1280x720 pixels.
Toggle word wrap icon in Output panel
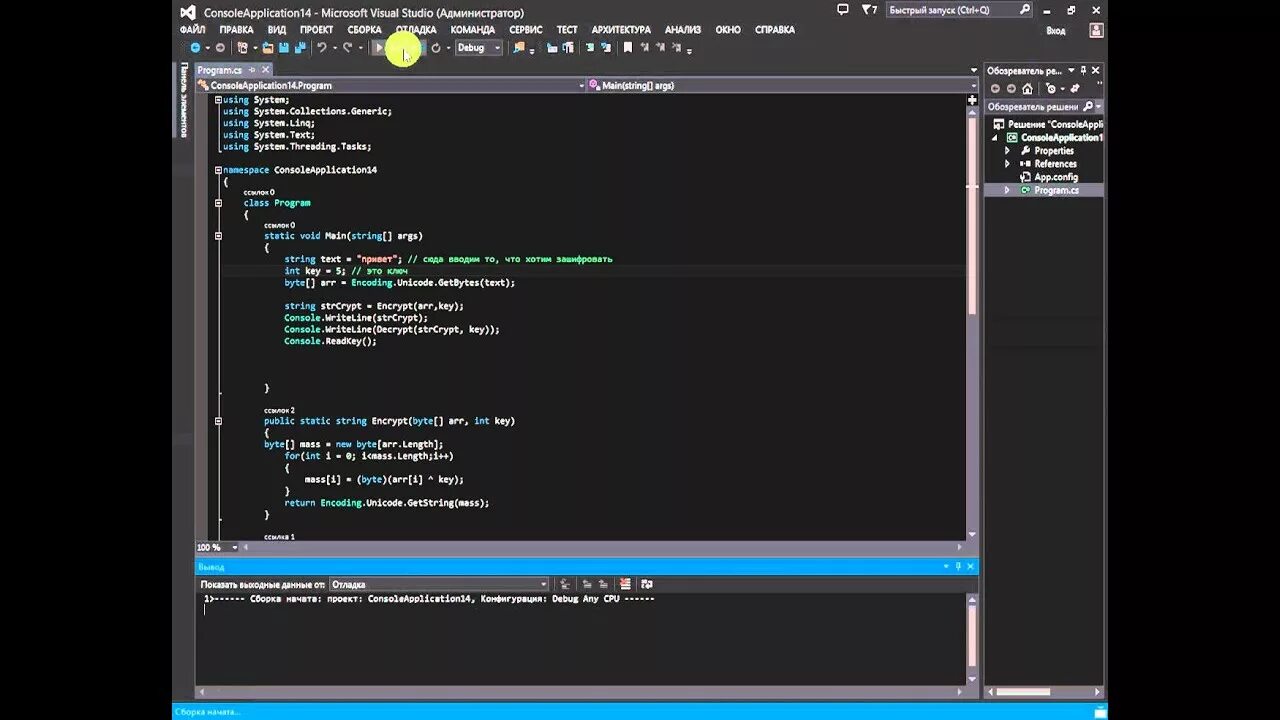(646, 584)
